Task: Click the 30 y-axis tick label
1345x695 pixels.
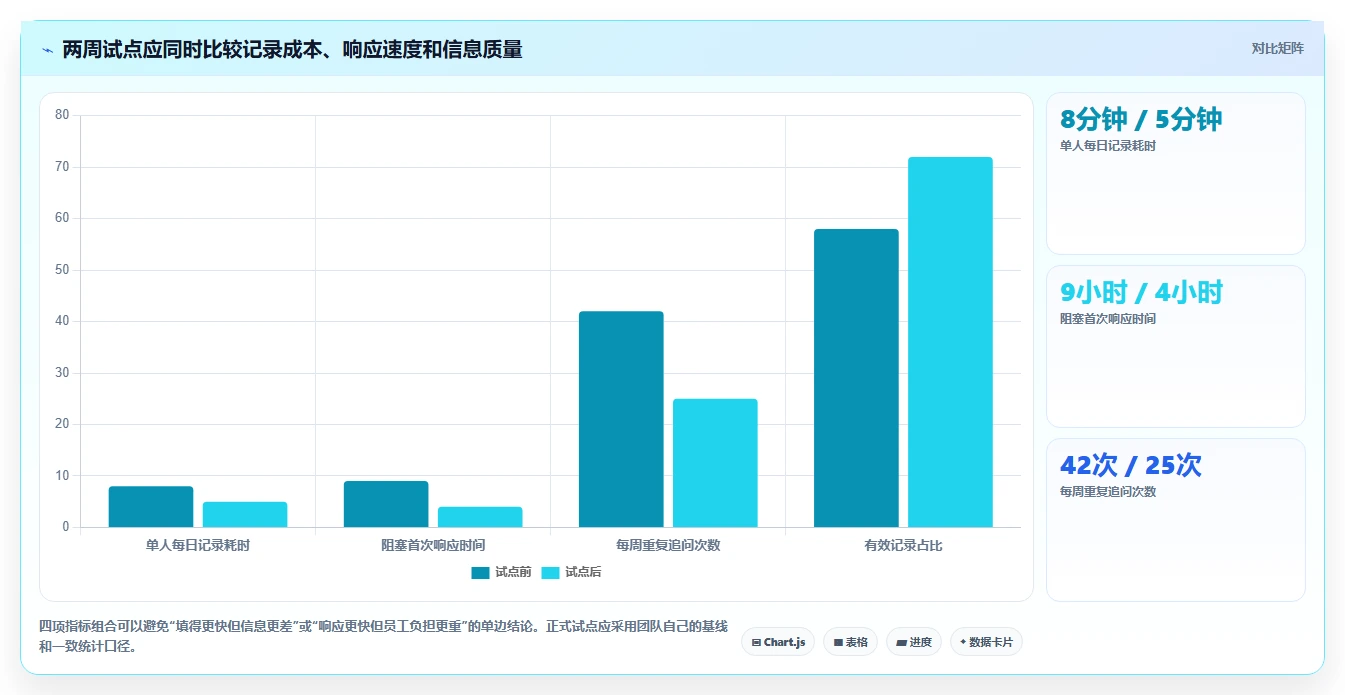Action: pyautogui.click(x=62, y=373)
